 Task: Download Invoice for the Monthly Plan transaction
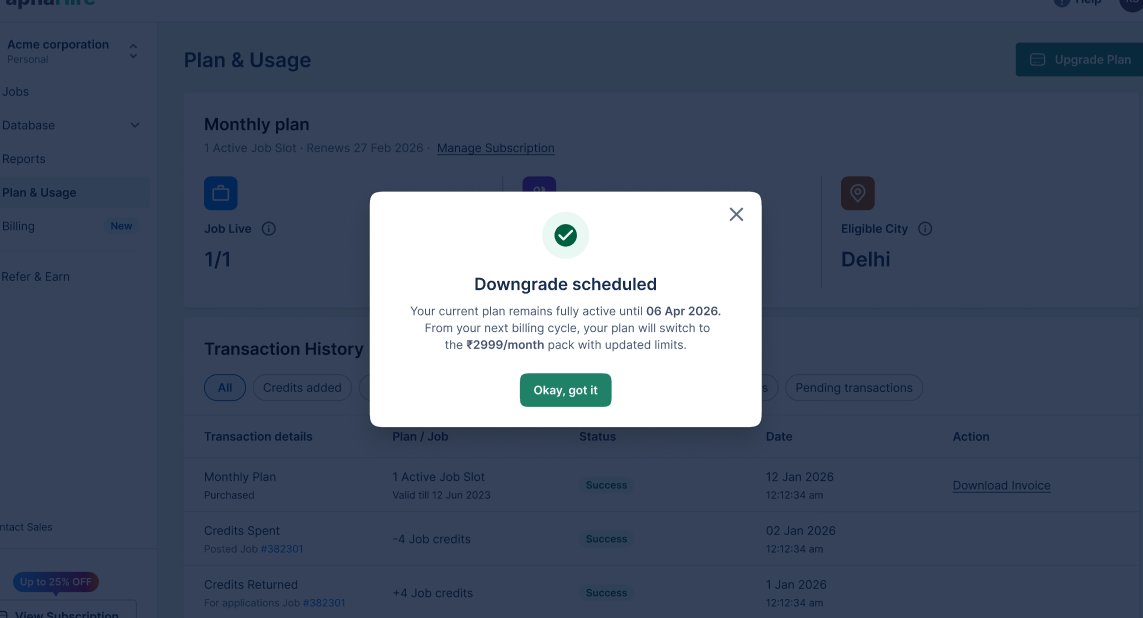point(1002,485)
